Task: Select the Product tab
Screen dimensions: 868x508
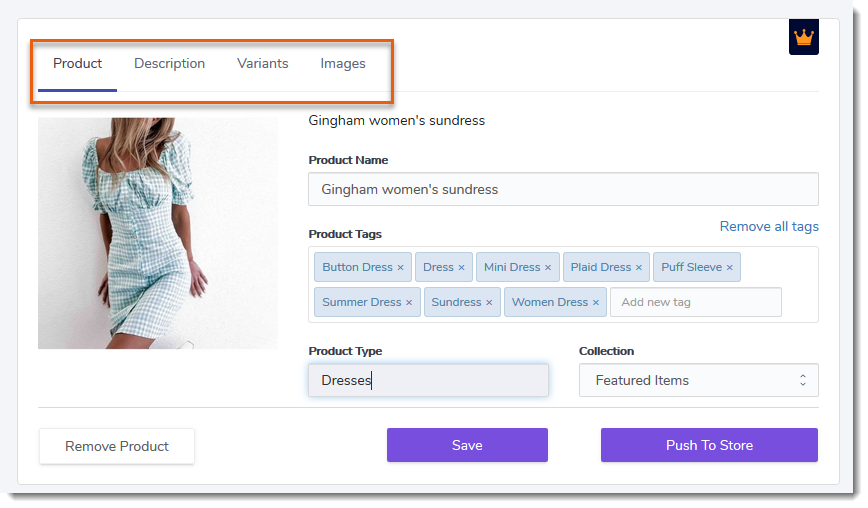Action: [78, 64]
